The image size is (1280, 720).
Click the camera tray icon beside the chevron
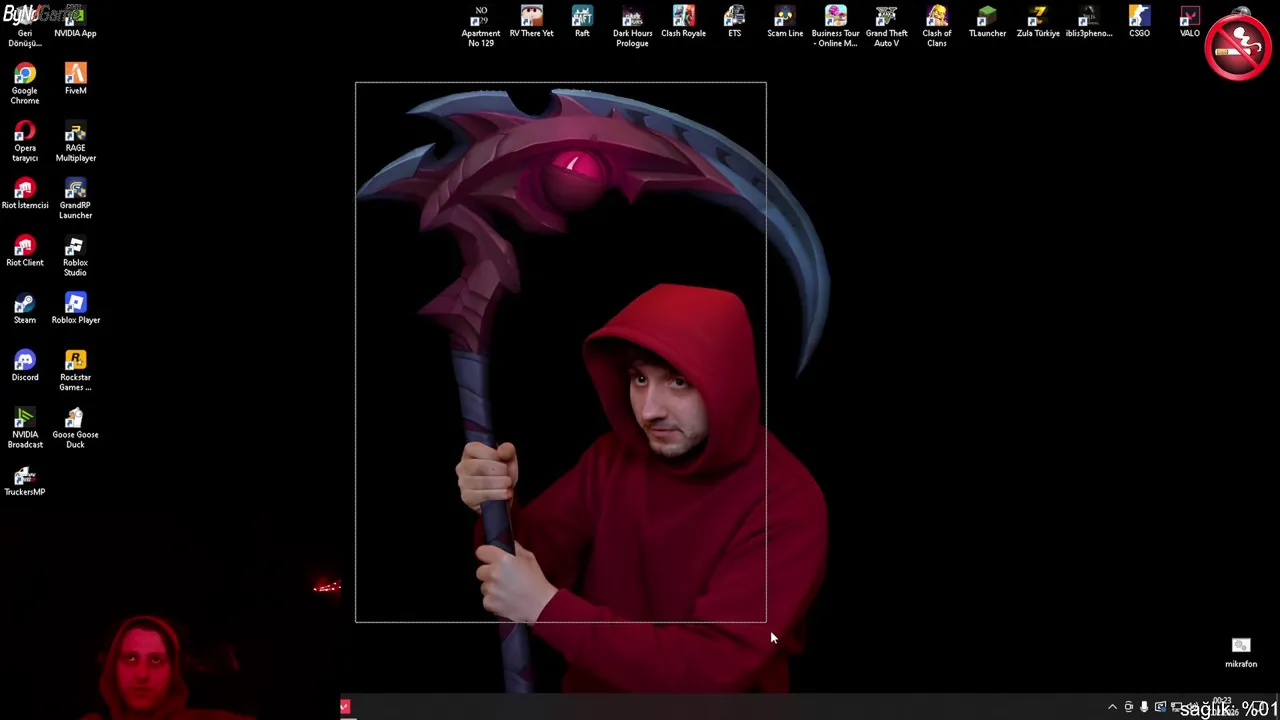[x=1128, y=707]
